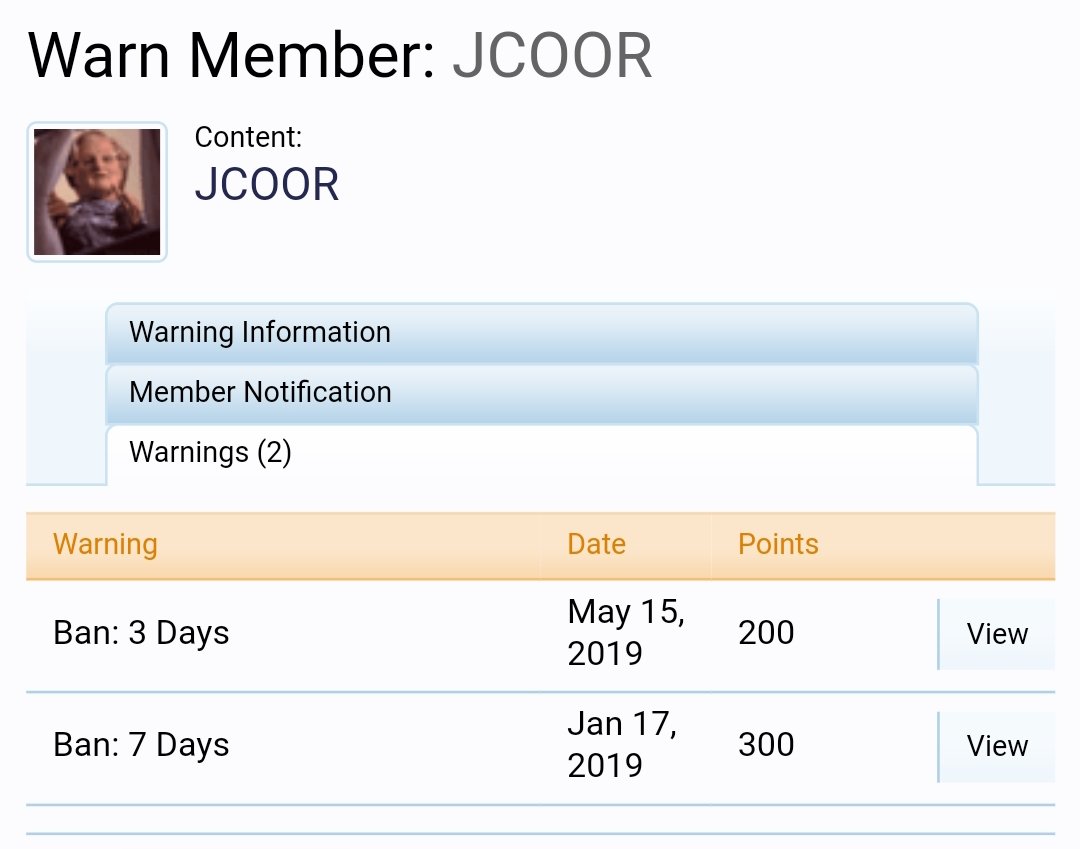Image resolution: width=1080 pixels, height=849 pixels.
Task: Expand the Warning Information section
Action: click(541, 333)
